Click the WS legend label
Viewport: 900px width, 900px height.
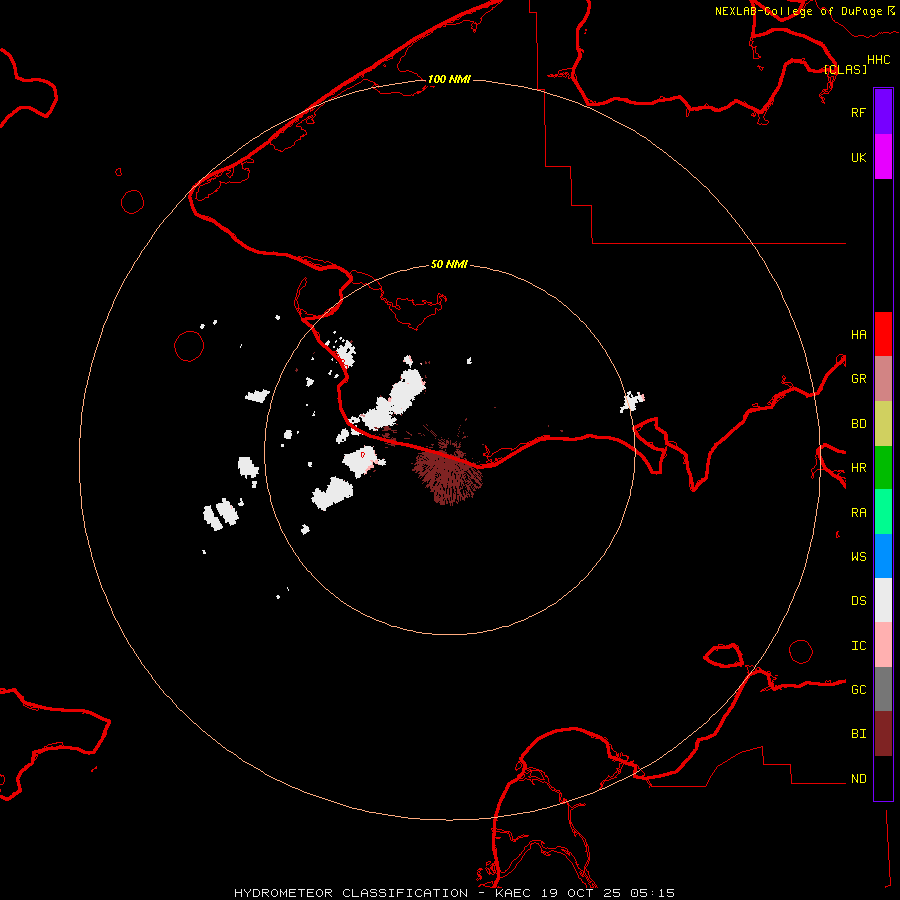[x=858, y=557]
